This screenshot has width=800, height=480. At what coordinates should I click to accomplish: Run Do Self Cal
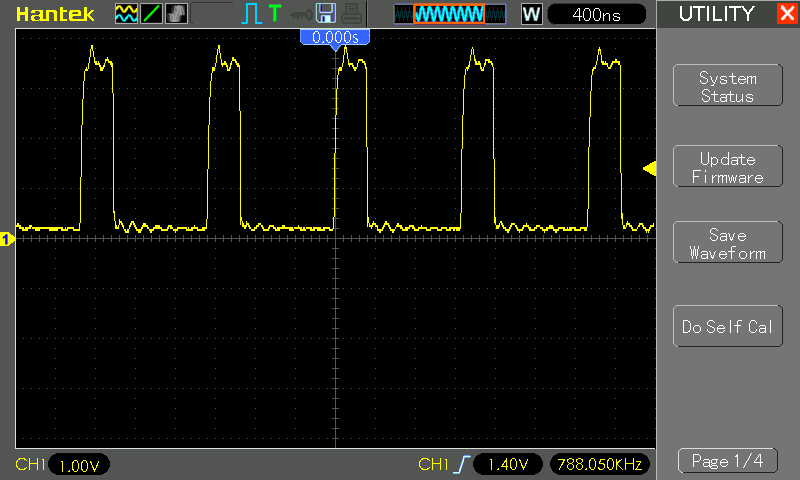pos(727,327)
